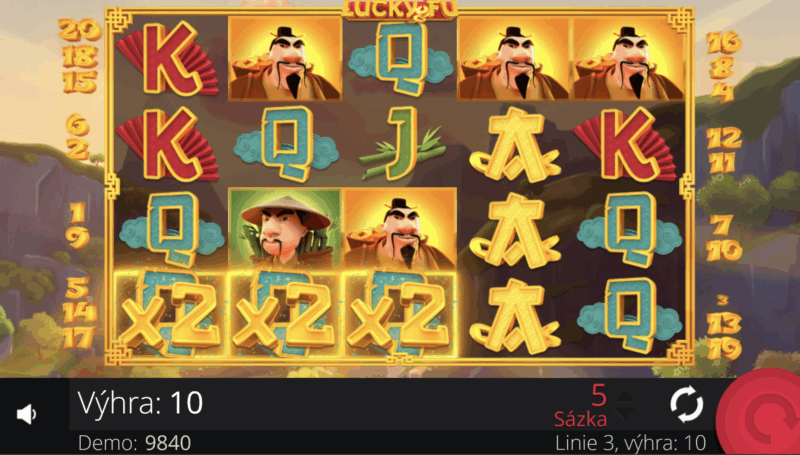Click the middle x2 multiplier symbol

pos(285,314)
